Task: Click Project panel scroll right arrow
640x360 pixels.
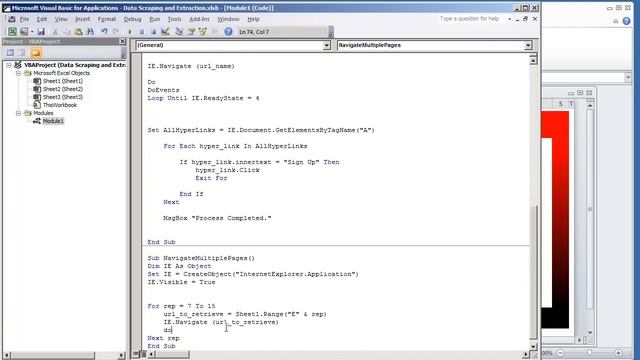Action: click(x=121, y=356)
